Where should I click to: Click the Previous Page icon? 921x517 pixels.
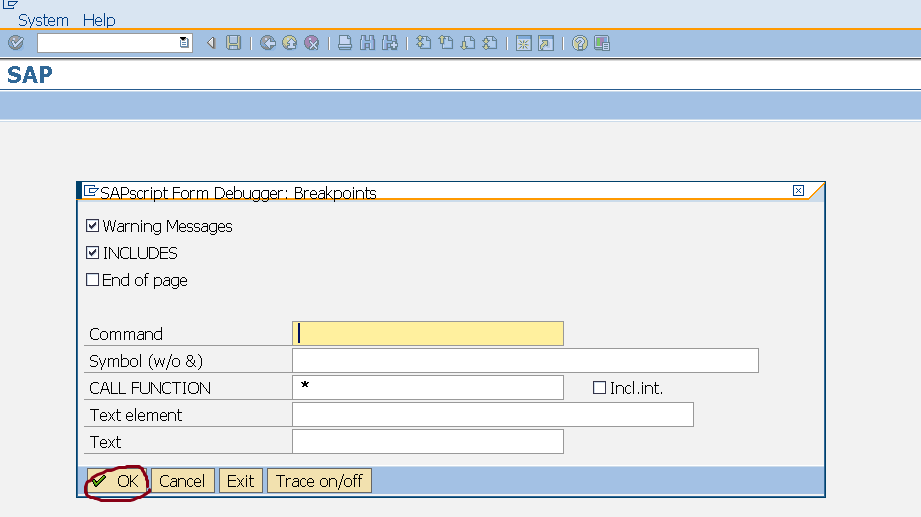point(446,43)
